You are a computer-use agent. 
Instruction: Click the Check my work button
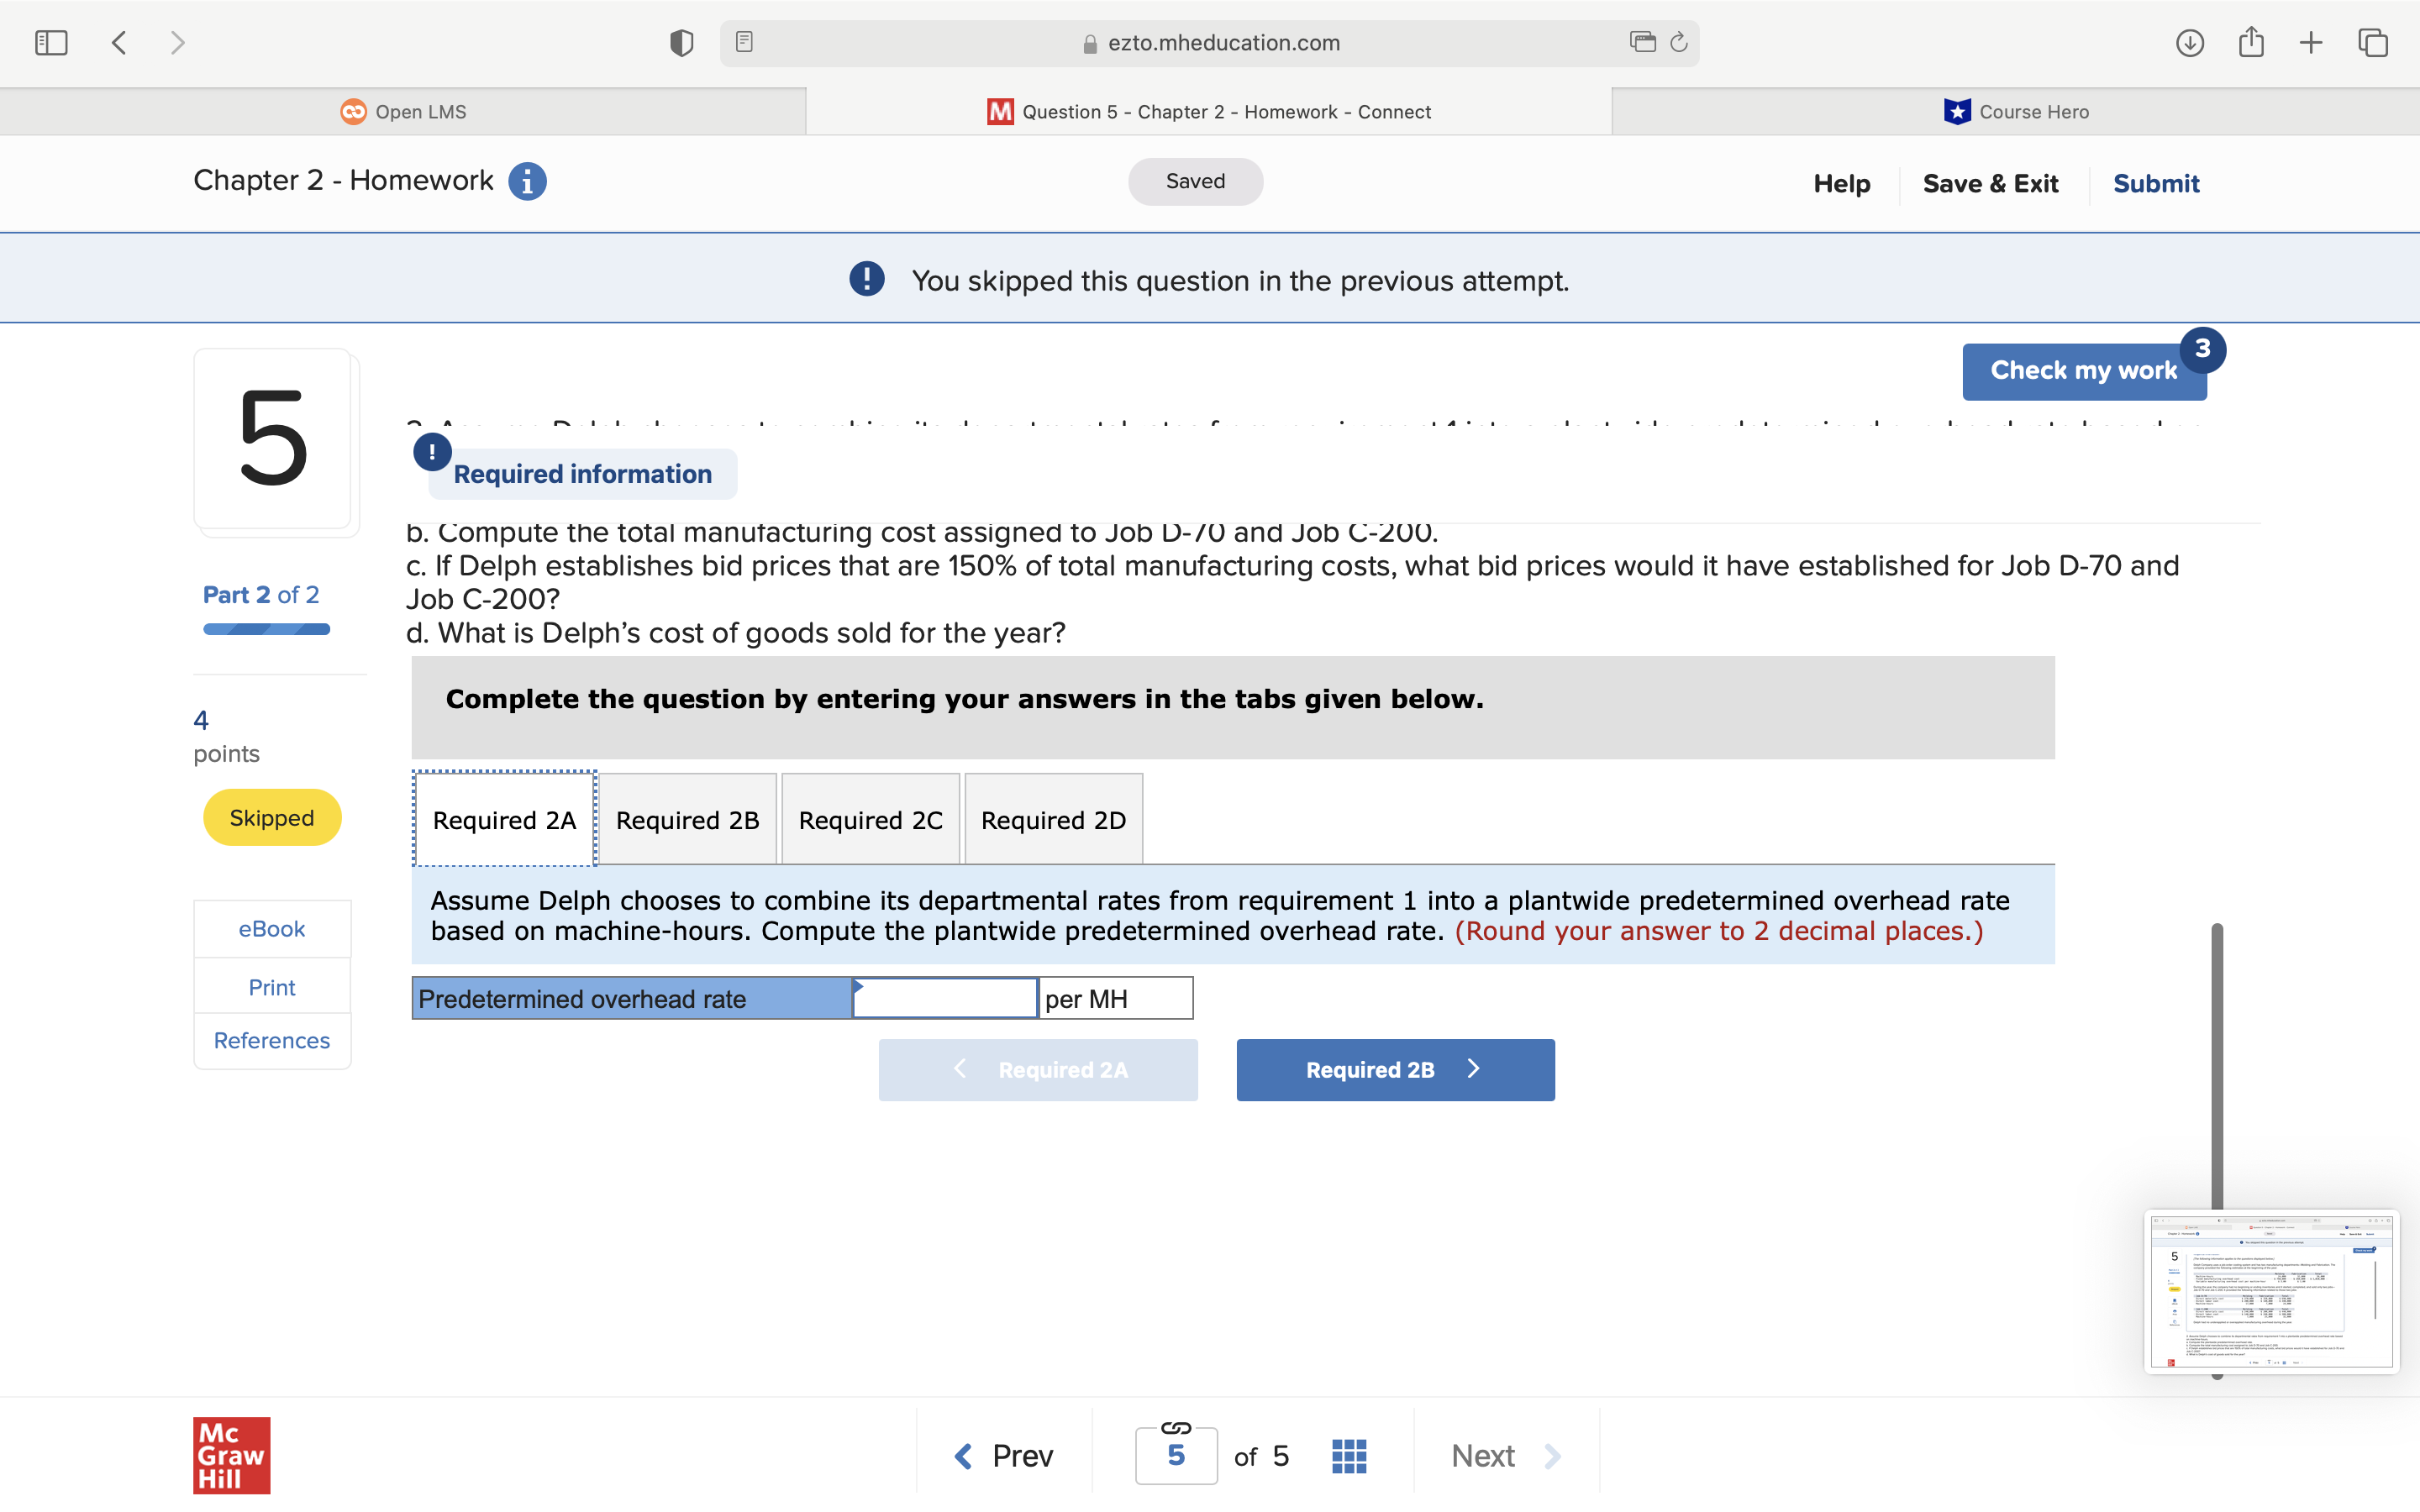(x=2083, y=371)
